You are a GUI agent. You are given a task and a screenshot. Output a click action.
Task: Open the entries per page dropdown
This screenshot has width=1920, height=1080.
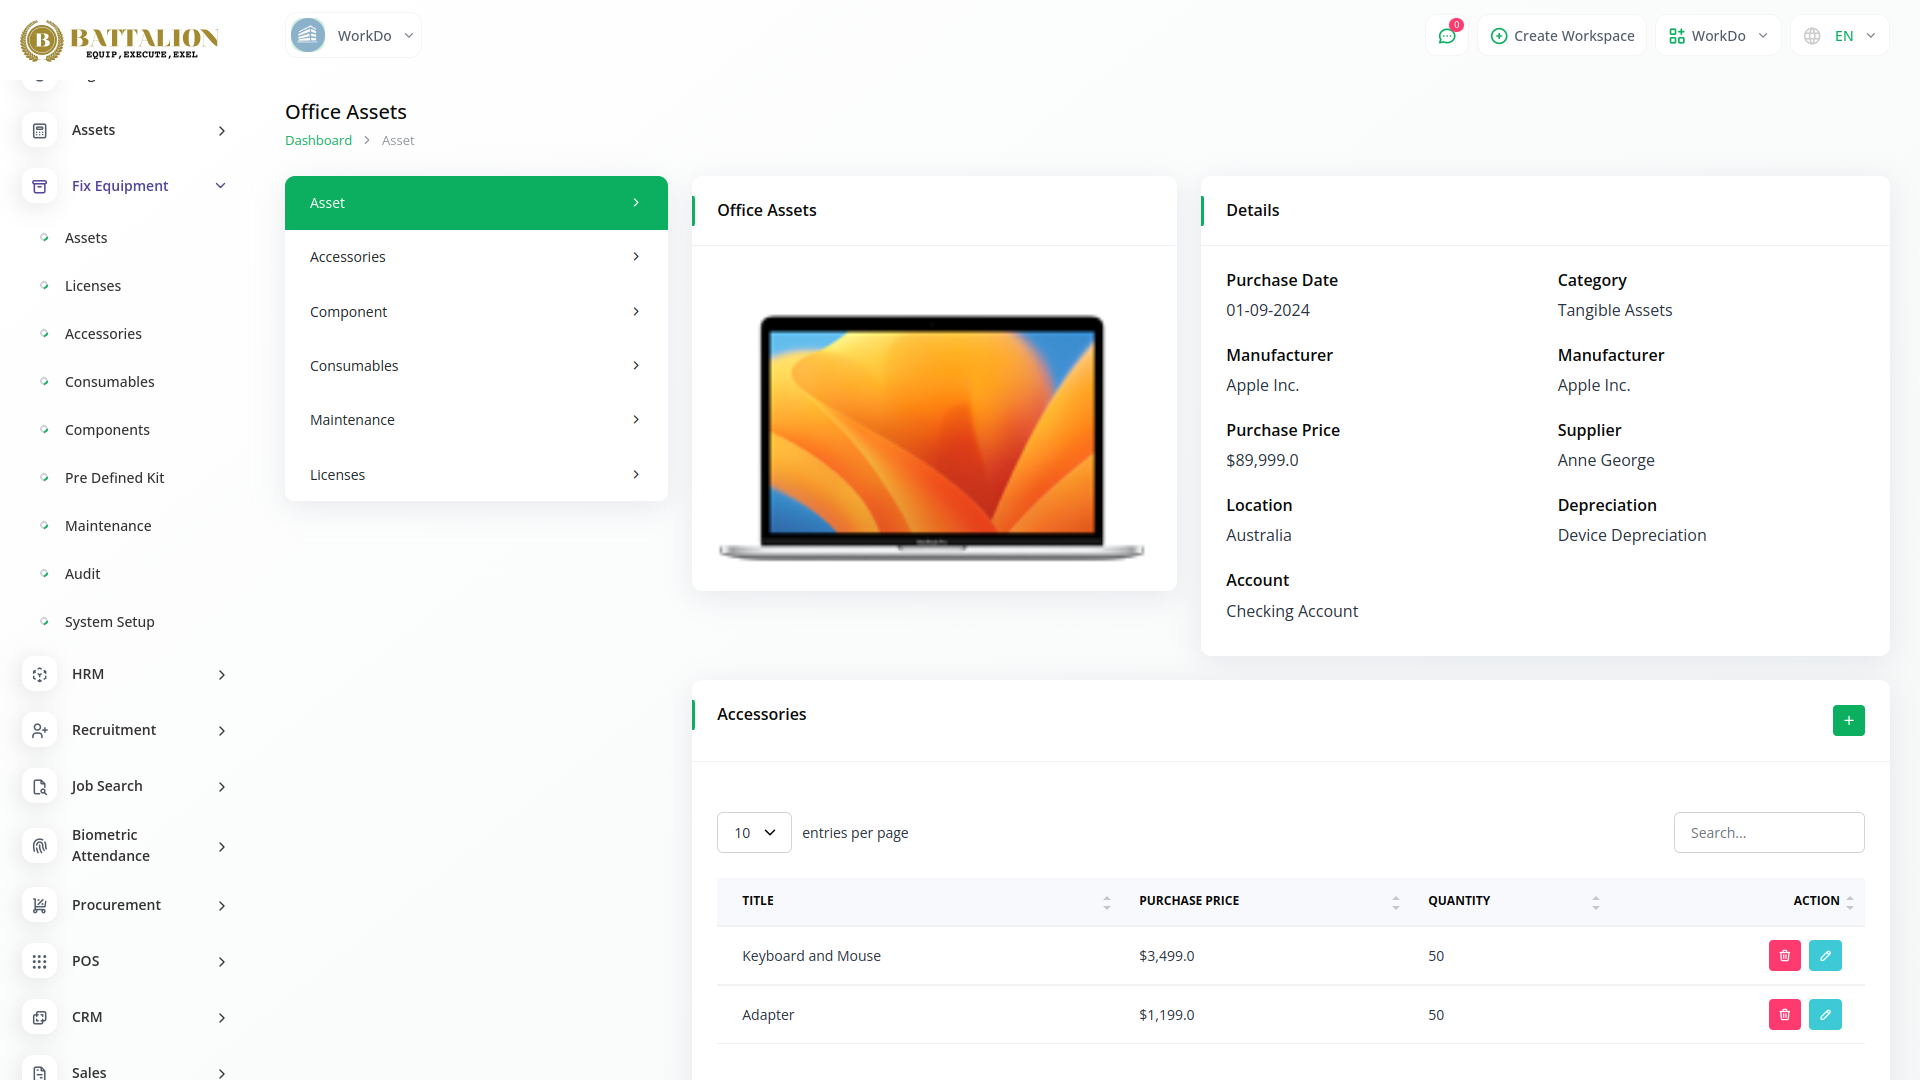click(754, 833)
